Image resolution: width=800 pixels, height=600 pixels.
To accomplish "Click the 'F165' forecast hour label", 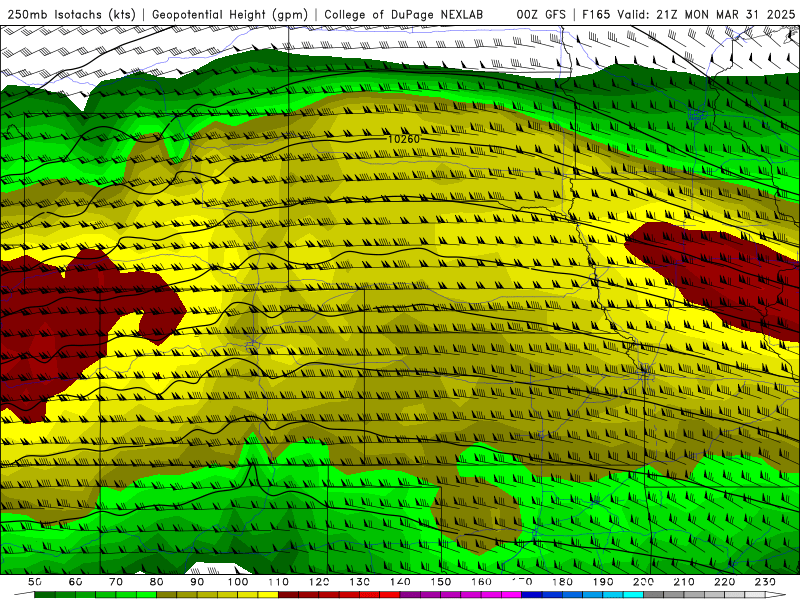I will 596,15.
